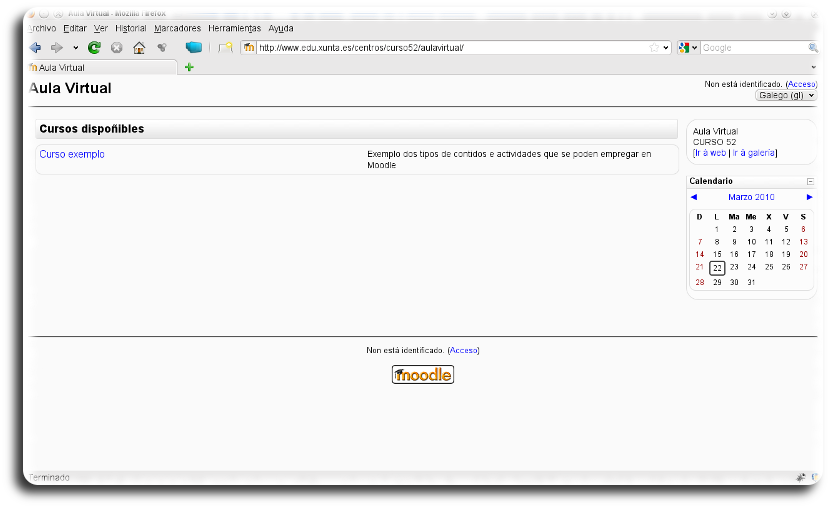The height and width of the screenshot is (508, 830).
Task: Click the Forward navigation arrow
Action: pyautogui.click(x=57, y=47)
